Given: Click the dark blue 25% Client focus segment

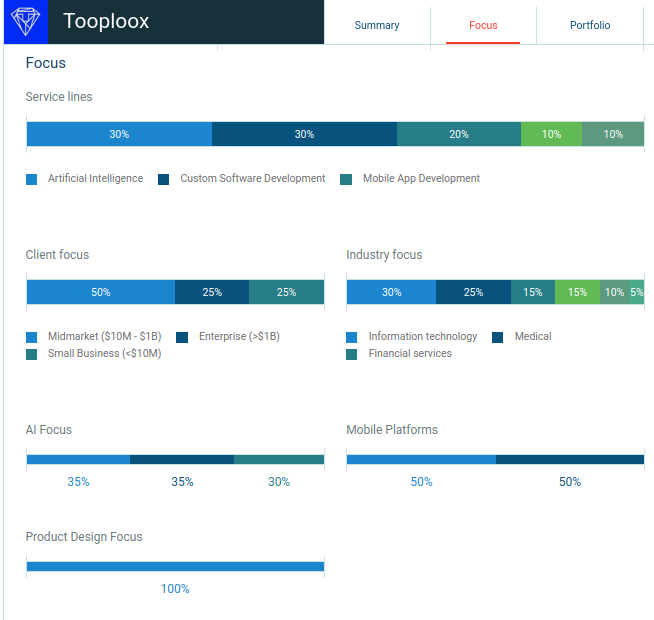Looking at the screenshot, I should [212, 292].
